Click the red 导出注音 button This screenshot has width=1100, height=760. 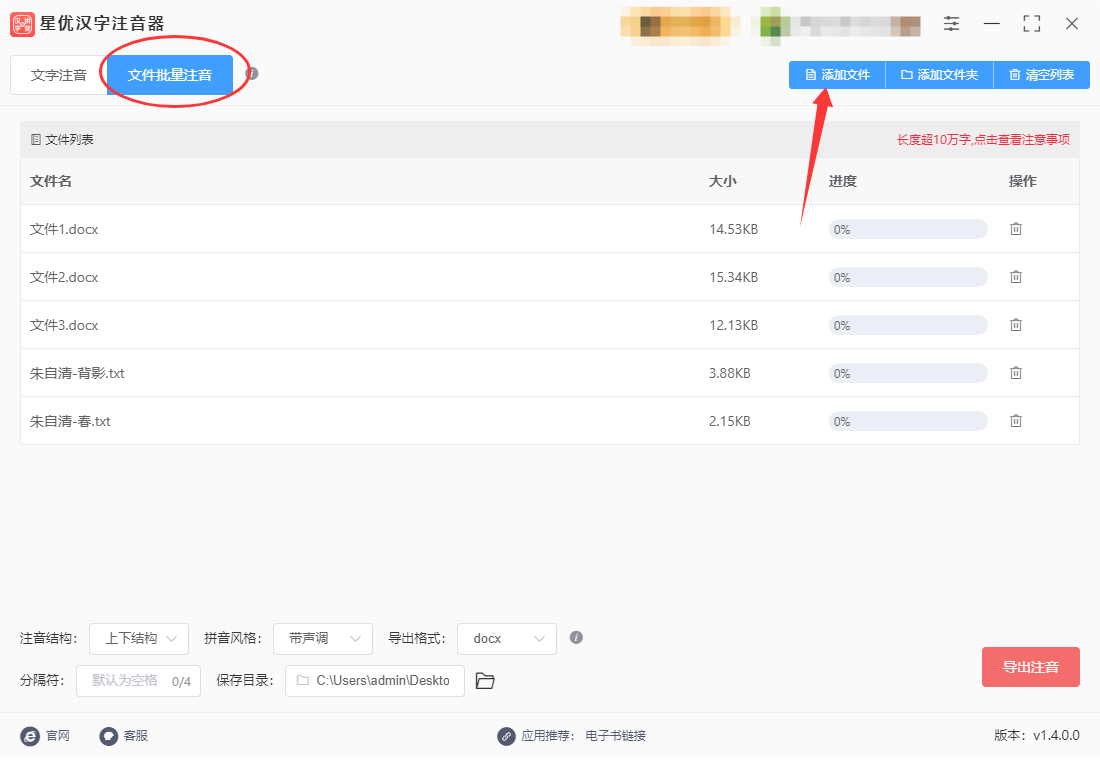coord(1031,667)
